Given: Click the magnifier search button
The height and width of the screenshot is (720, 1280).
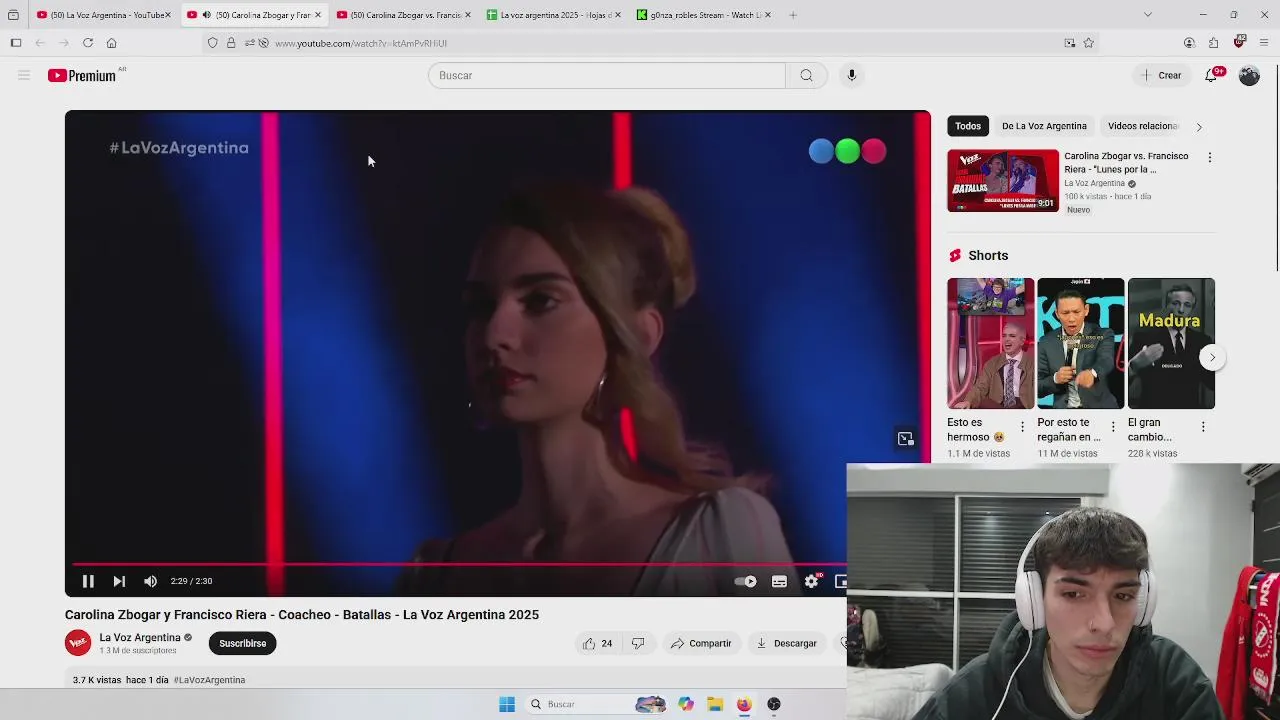Looking at the screenshot, I should point(806,75).
